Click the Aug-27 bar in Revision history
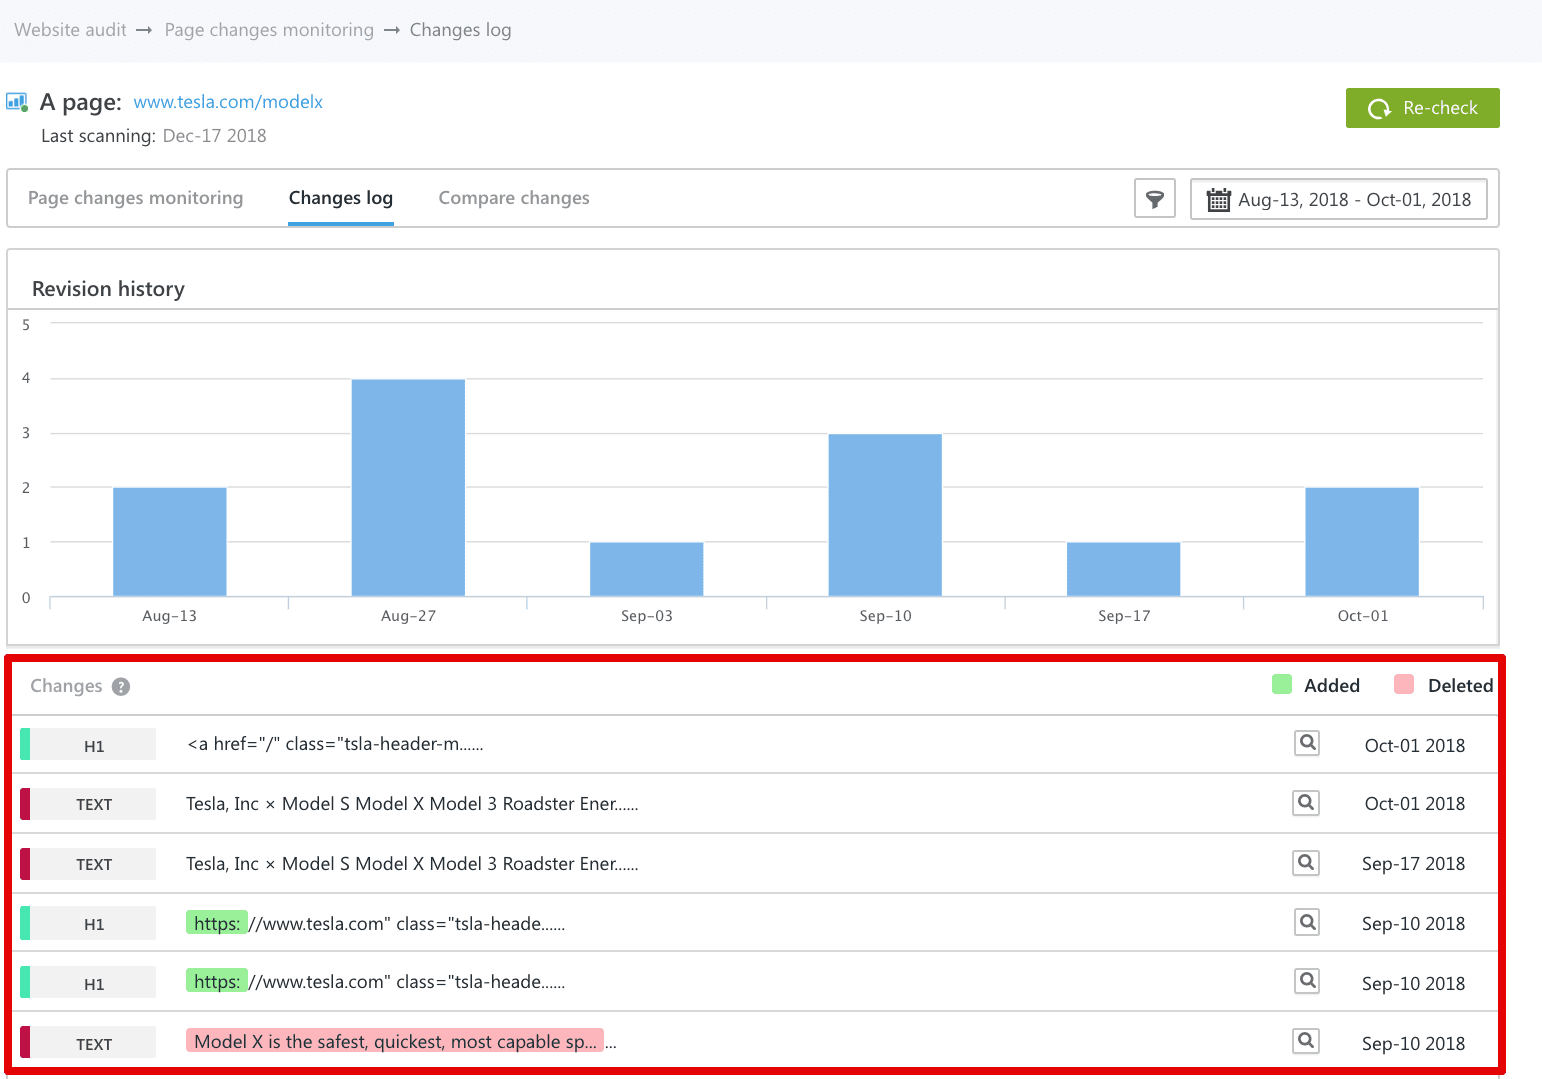 pos(408,488)
